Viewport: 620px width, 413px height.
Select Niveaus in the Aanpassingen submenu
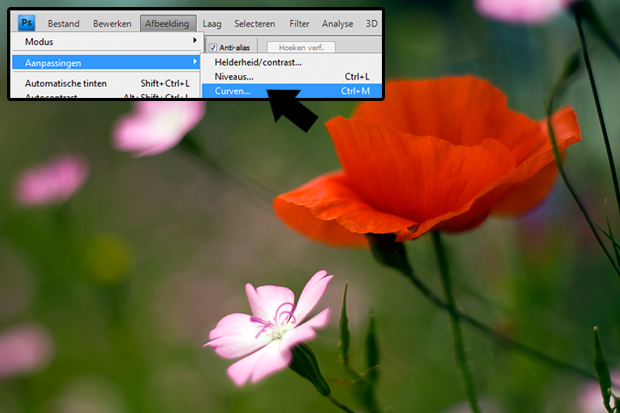point(235,76)
